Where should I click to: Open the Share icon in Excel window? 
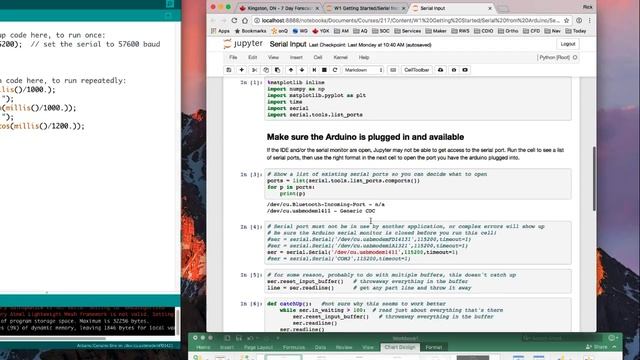[x=596, y=347]
